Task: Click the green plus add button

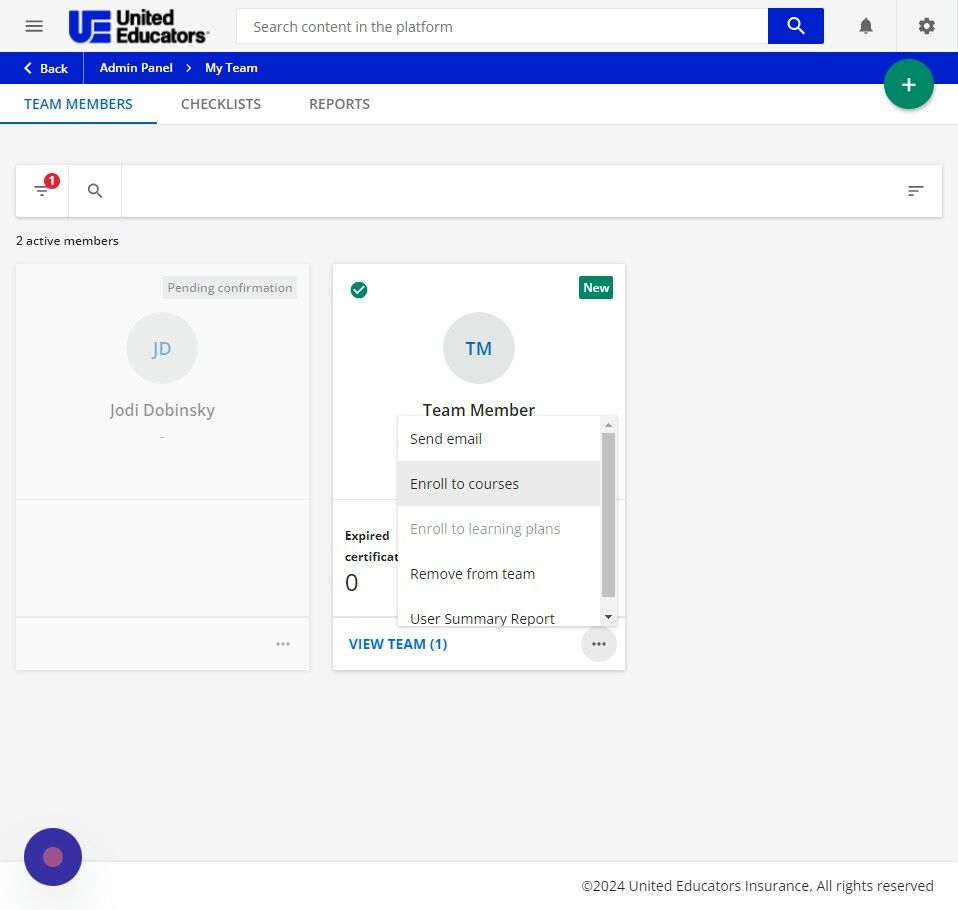Action: click(909, 84)
